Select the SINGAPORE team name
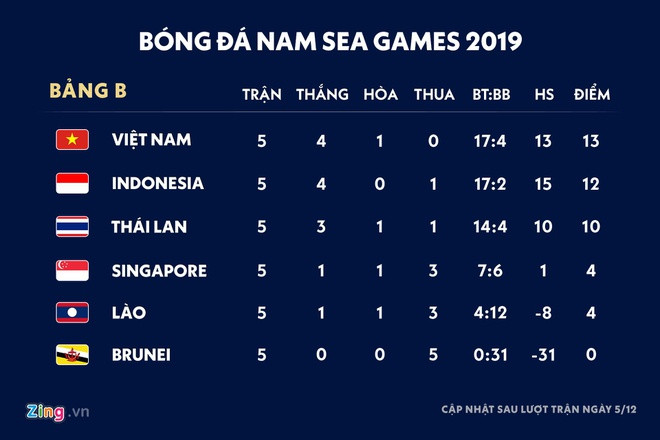660x440 pixels. (159, 271)
